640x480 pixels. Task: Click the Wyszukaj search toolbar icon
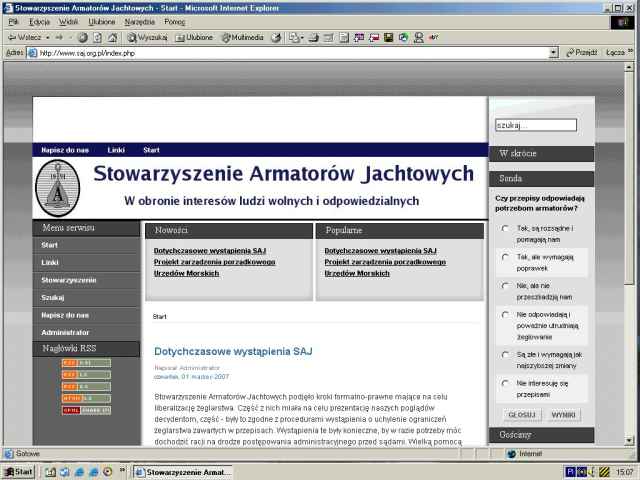tap(146, 37)
